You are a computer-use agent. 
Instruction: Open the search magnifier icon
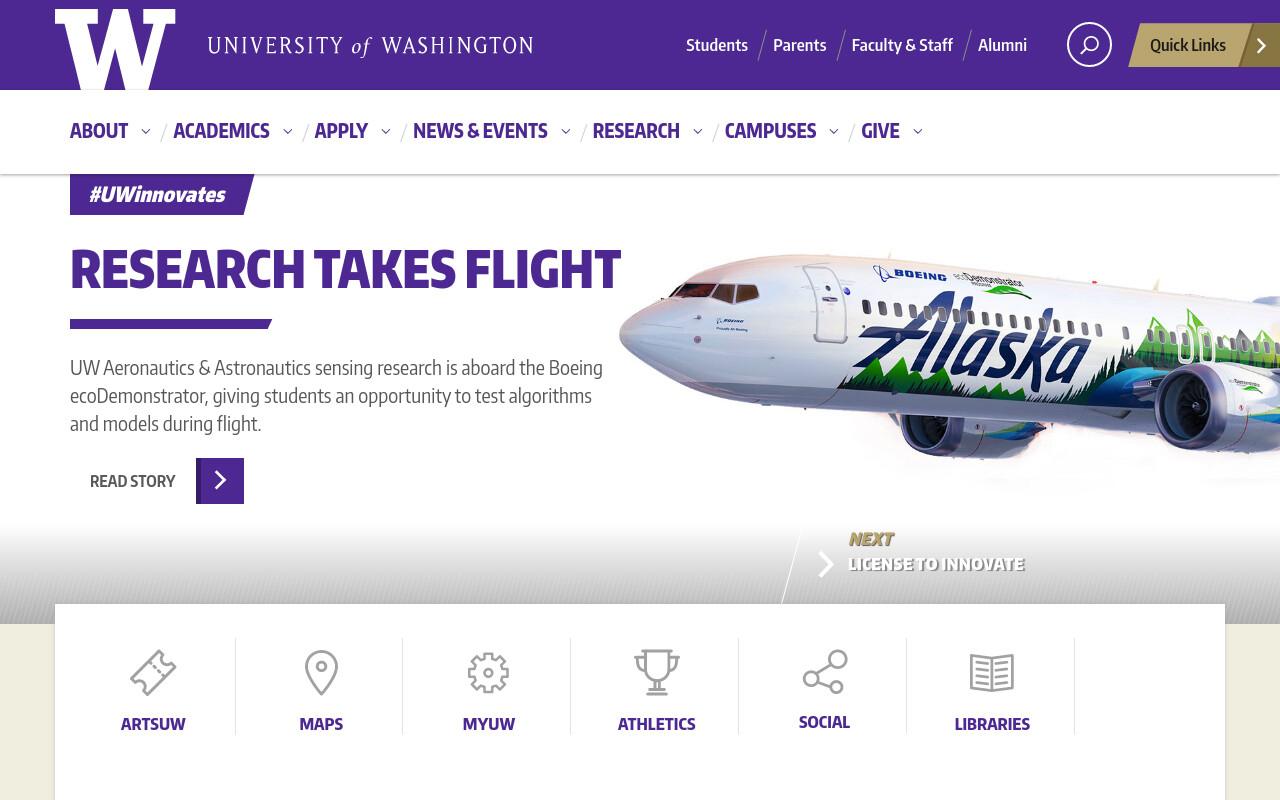point(1089,45)
